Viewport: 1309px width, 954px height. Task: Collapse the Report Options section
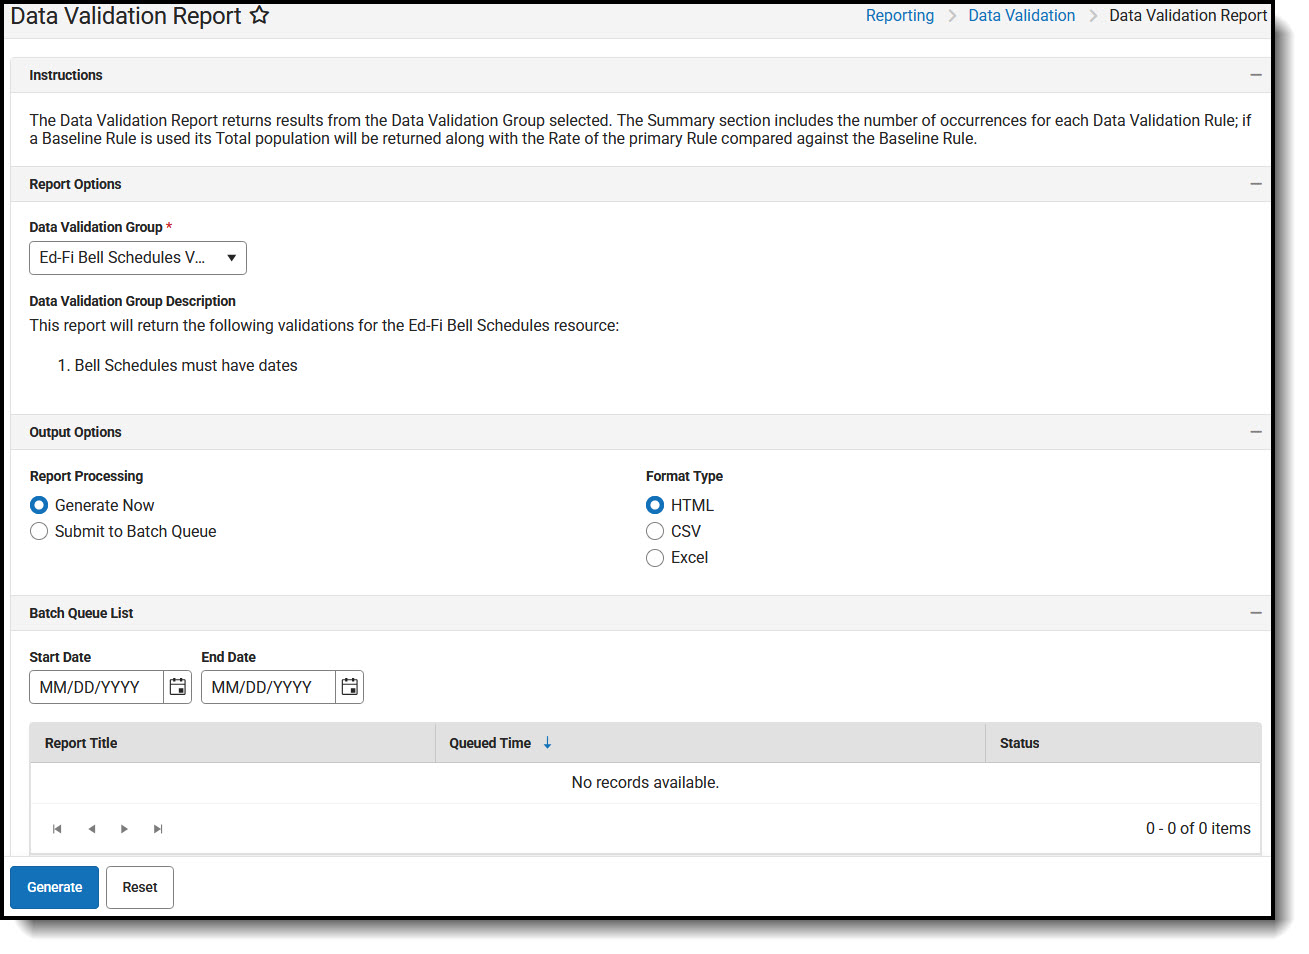click(1256, 184)
